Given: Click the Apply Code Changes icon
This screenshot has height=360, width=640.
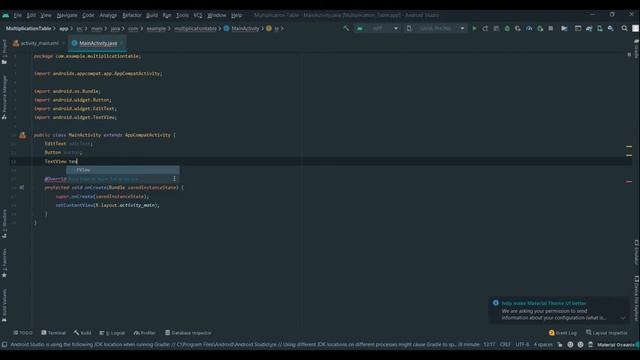Looking at the screenshot, I should 496,29.
